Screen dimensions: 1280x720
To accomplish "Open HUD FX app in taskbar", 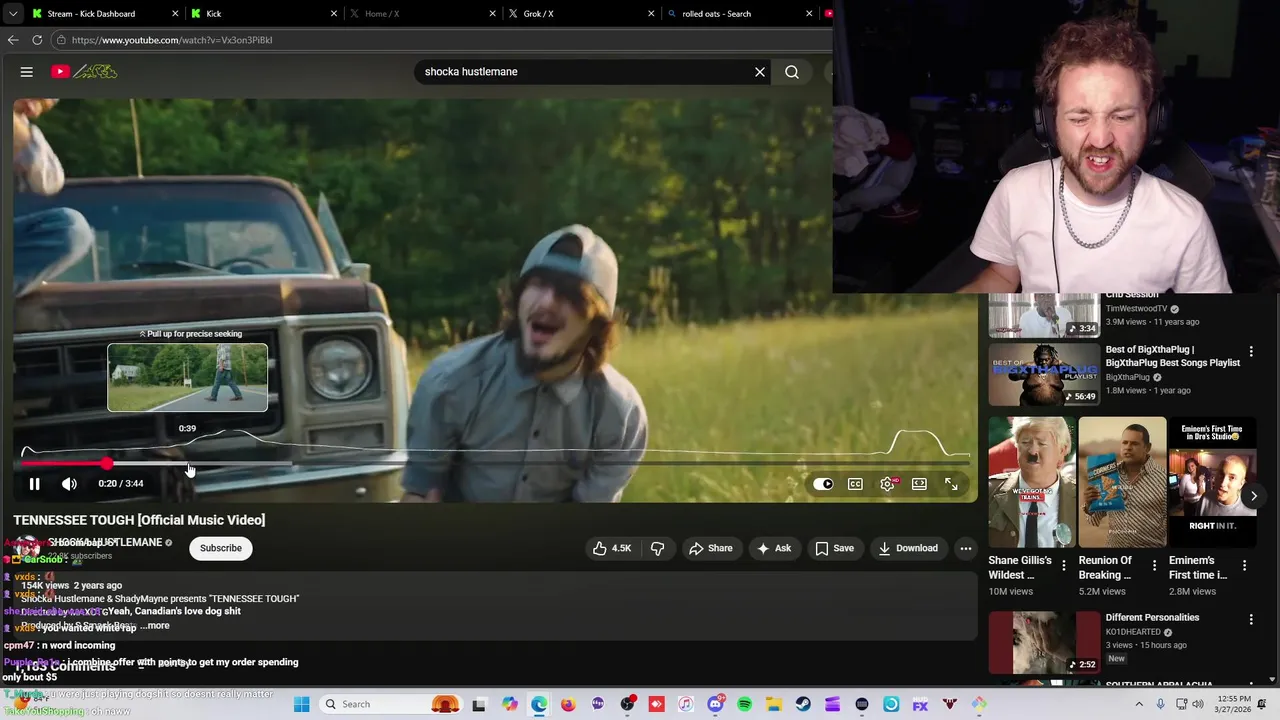I will click(920, 704).
